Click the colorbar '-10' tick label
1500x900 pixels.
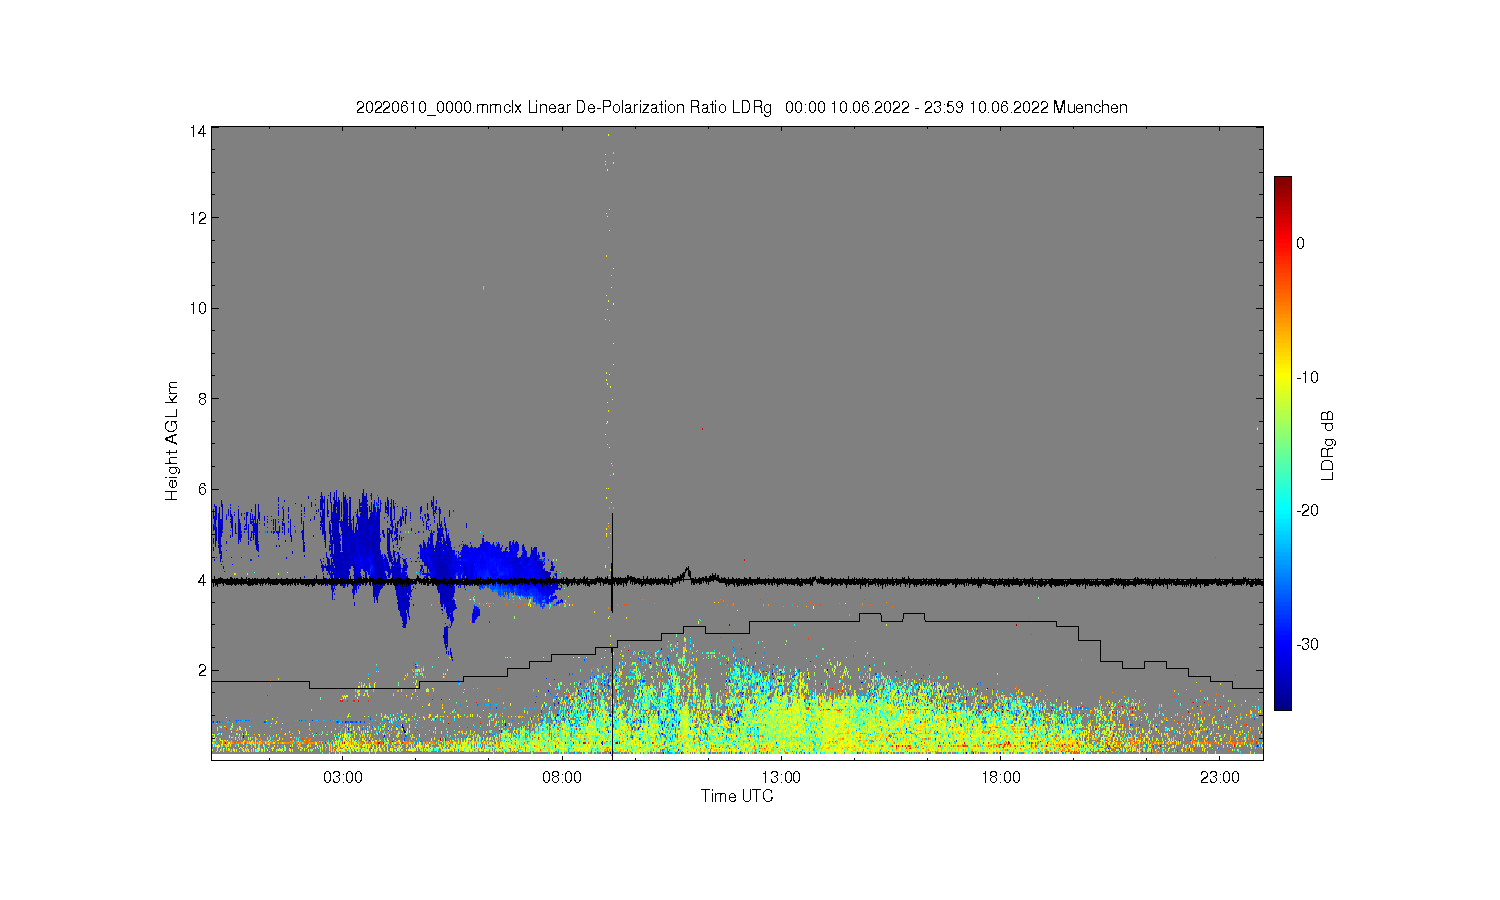(1307, 377)
